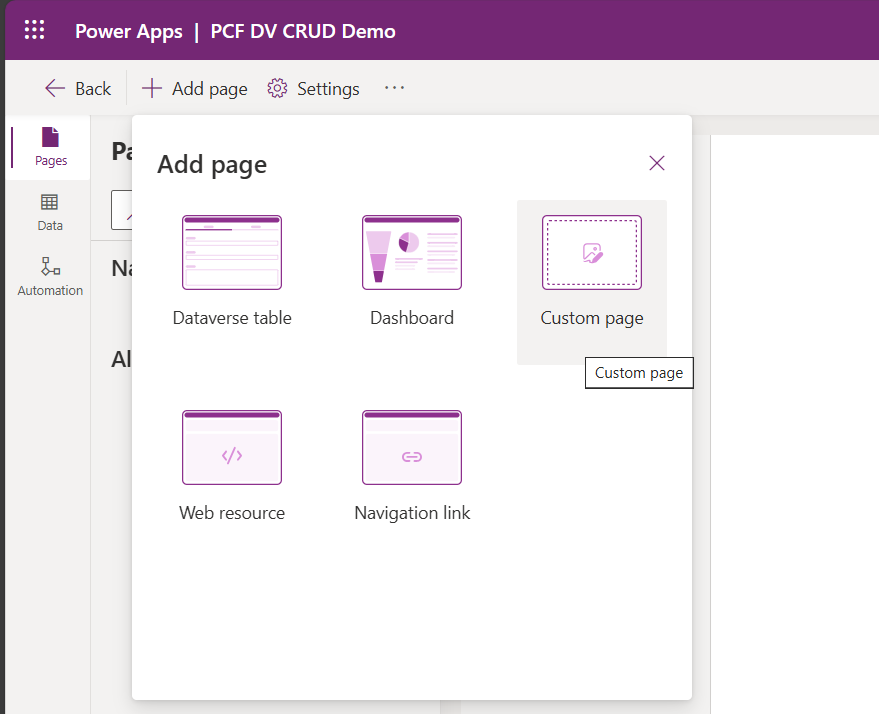Open the Data sidebar tab
This screenshot has height=714, width=879.
50,212
